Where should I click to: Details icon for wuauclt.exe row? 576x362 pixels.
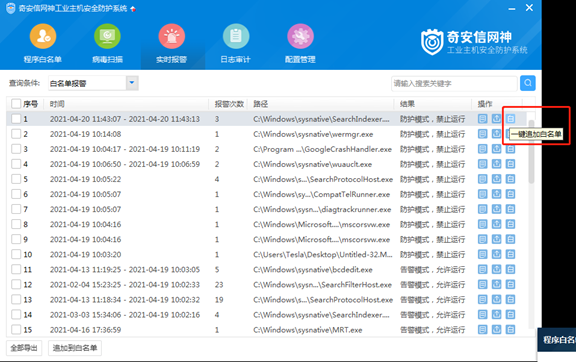[x=482, y=164]
